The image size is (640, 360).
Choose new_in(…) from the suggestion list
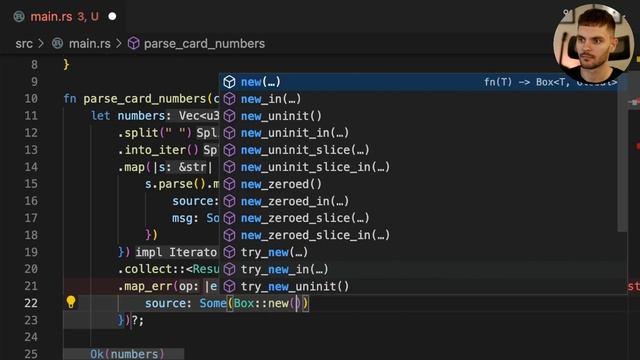(420, 99)
